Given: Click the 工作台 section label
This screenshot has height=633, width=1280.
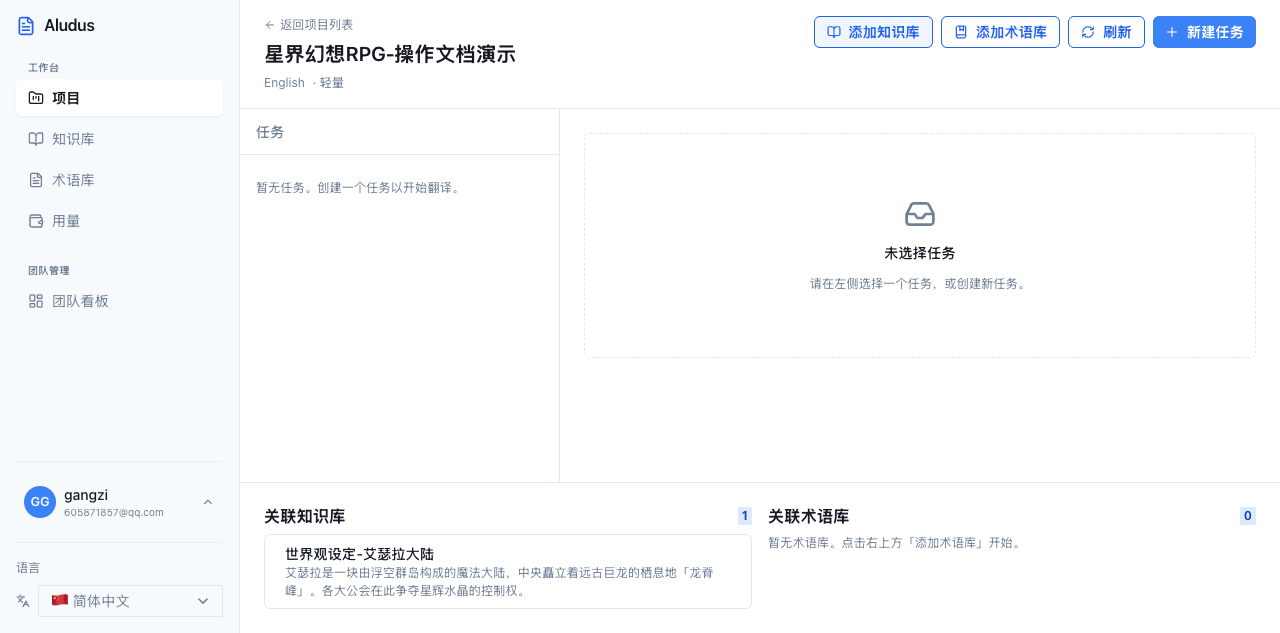Looking at the screenshot, I should point(43,67).
